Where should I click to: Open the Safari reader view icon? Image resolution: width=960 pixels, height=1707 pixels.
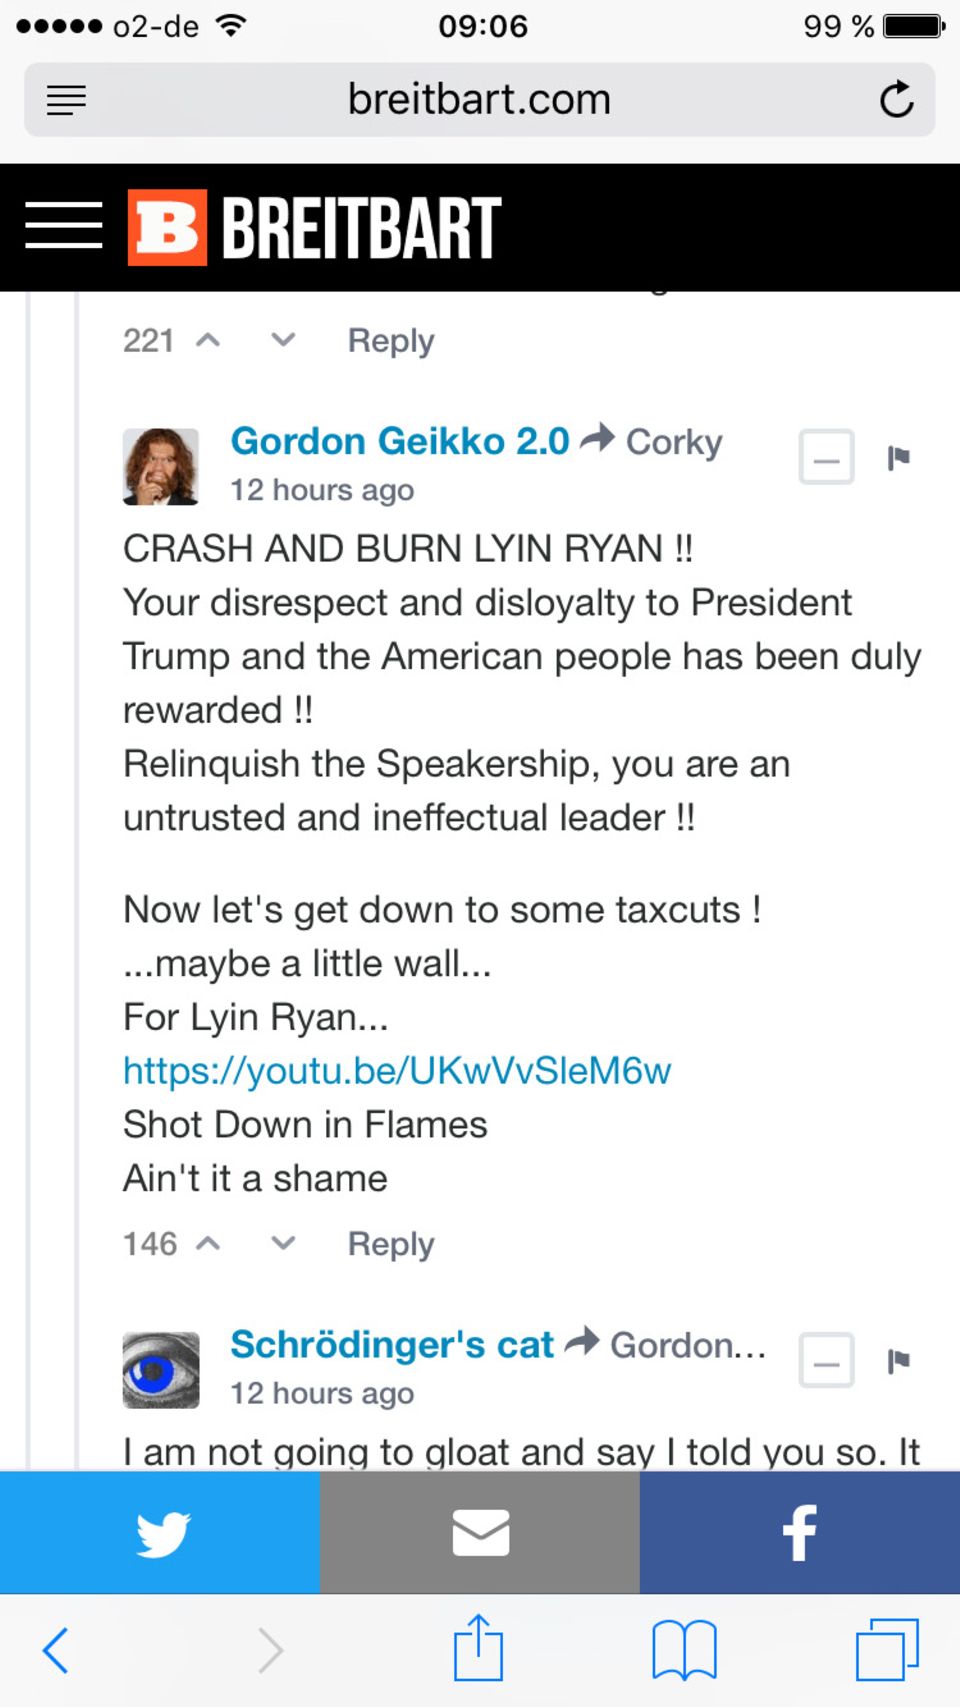[x=66, y=100]
